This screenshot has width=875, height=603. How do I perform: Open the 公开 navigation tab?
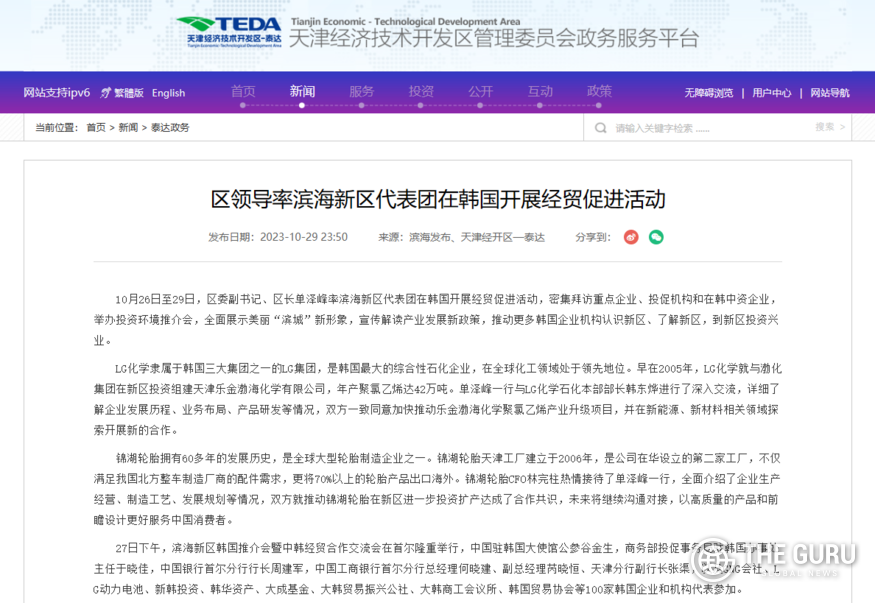[x=480, y=91]
